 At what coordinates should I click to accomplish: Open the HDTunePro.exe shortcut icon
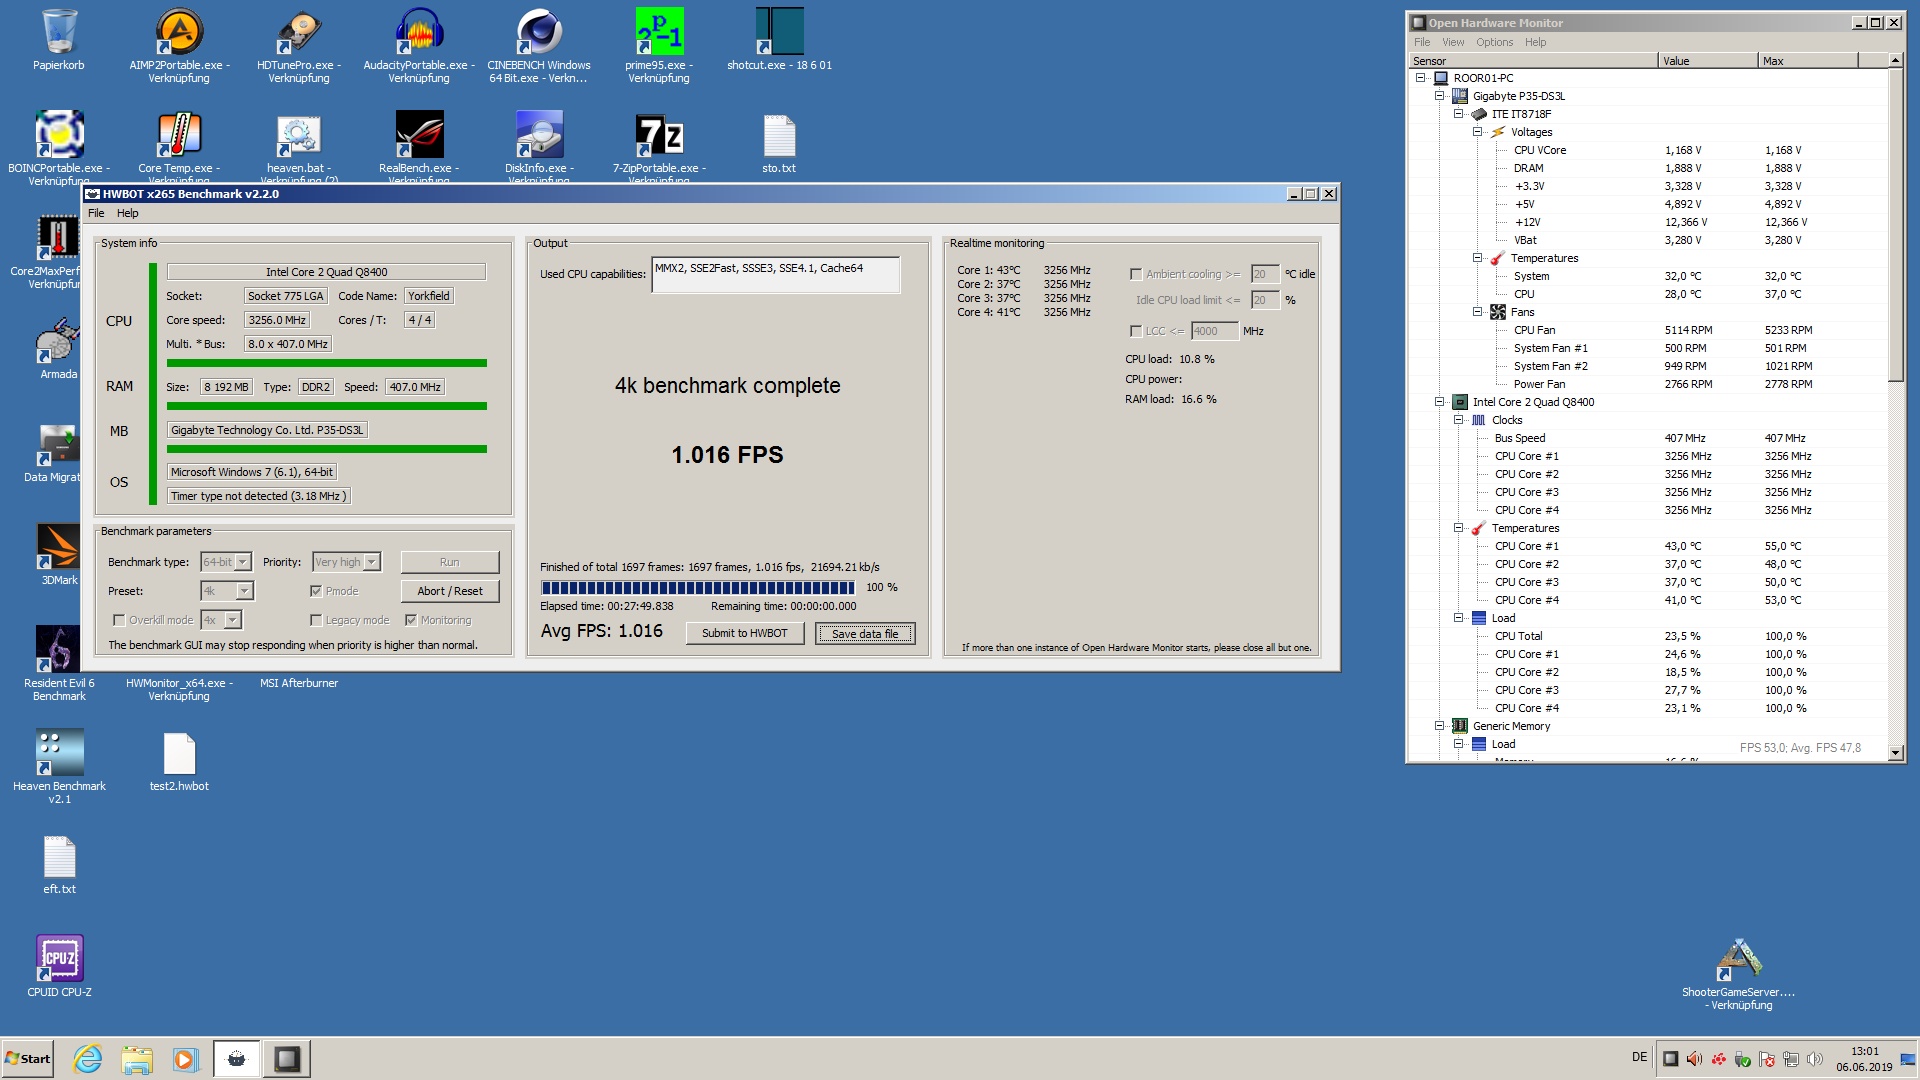pyautogui.click(x=299, y=32)
